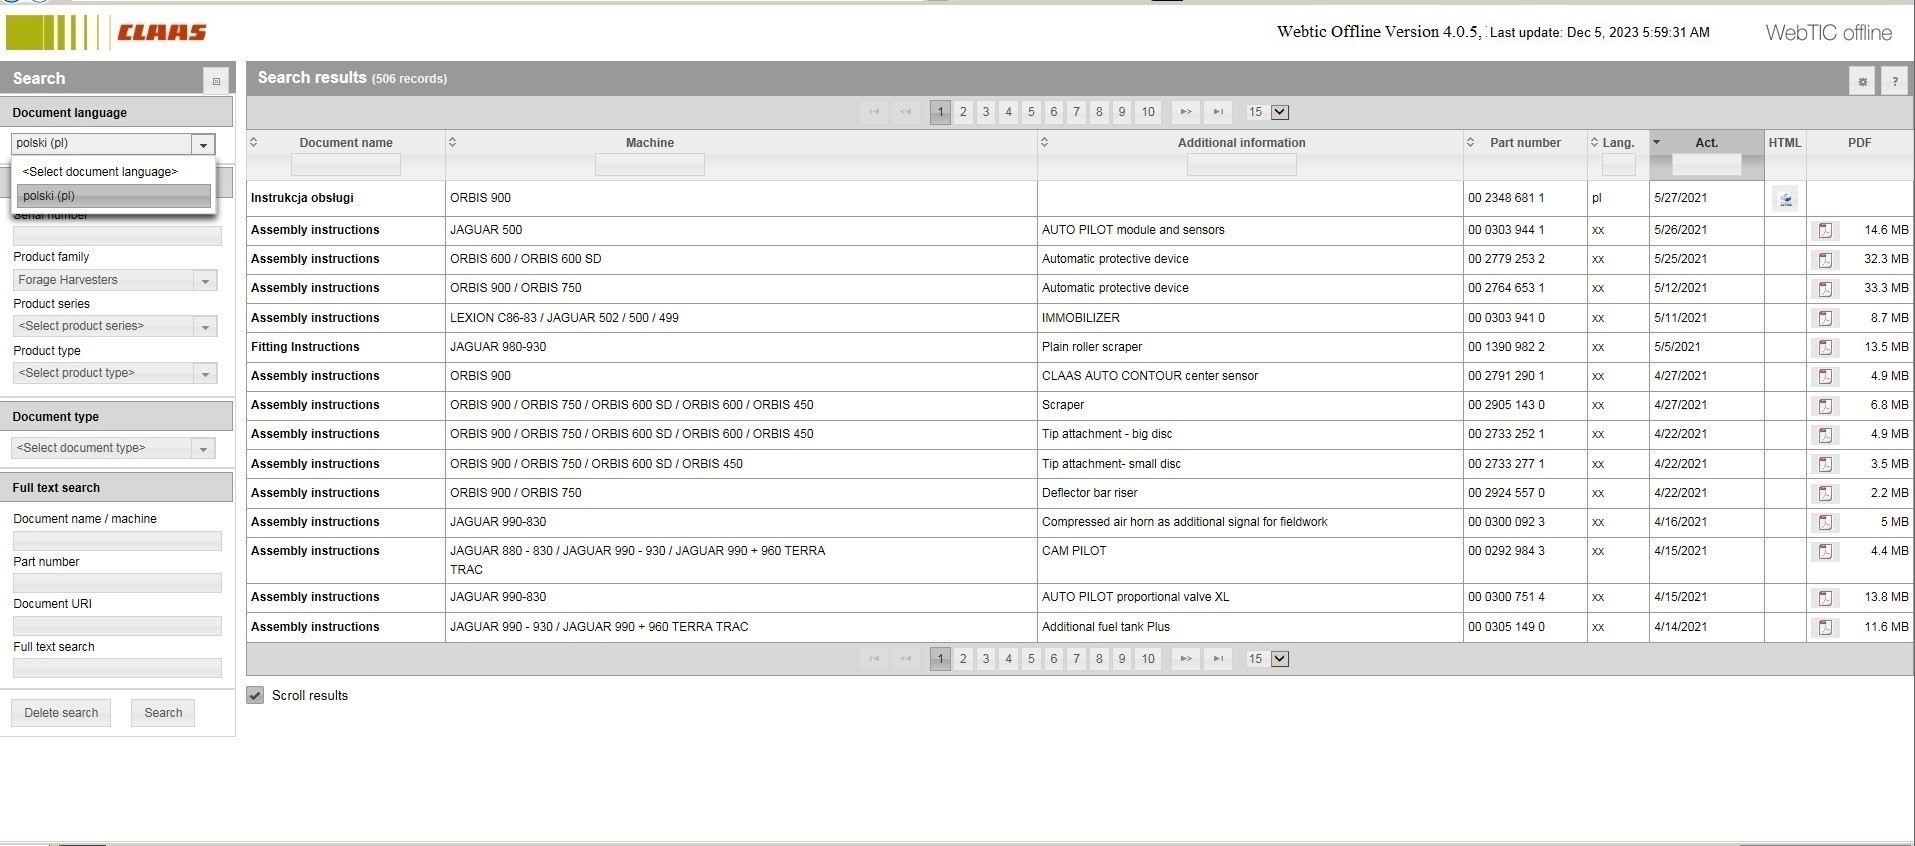This screenshot has height=846, width=1915.
Task: Open PDF for ORBIS 600 / ORBIS 600 SD
Action: coord(1825,260)
